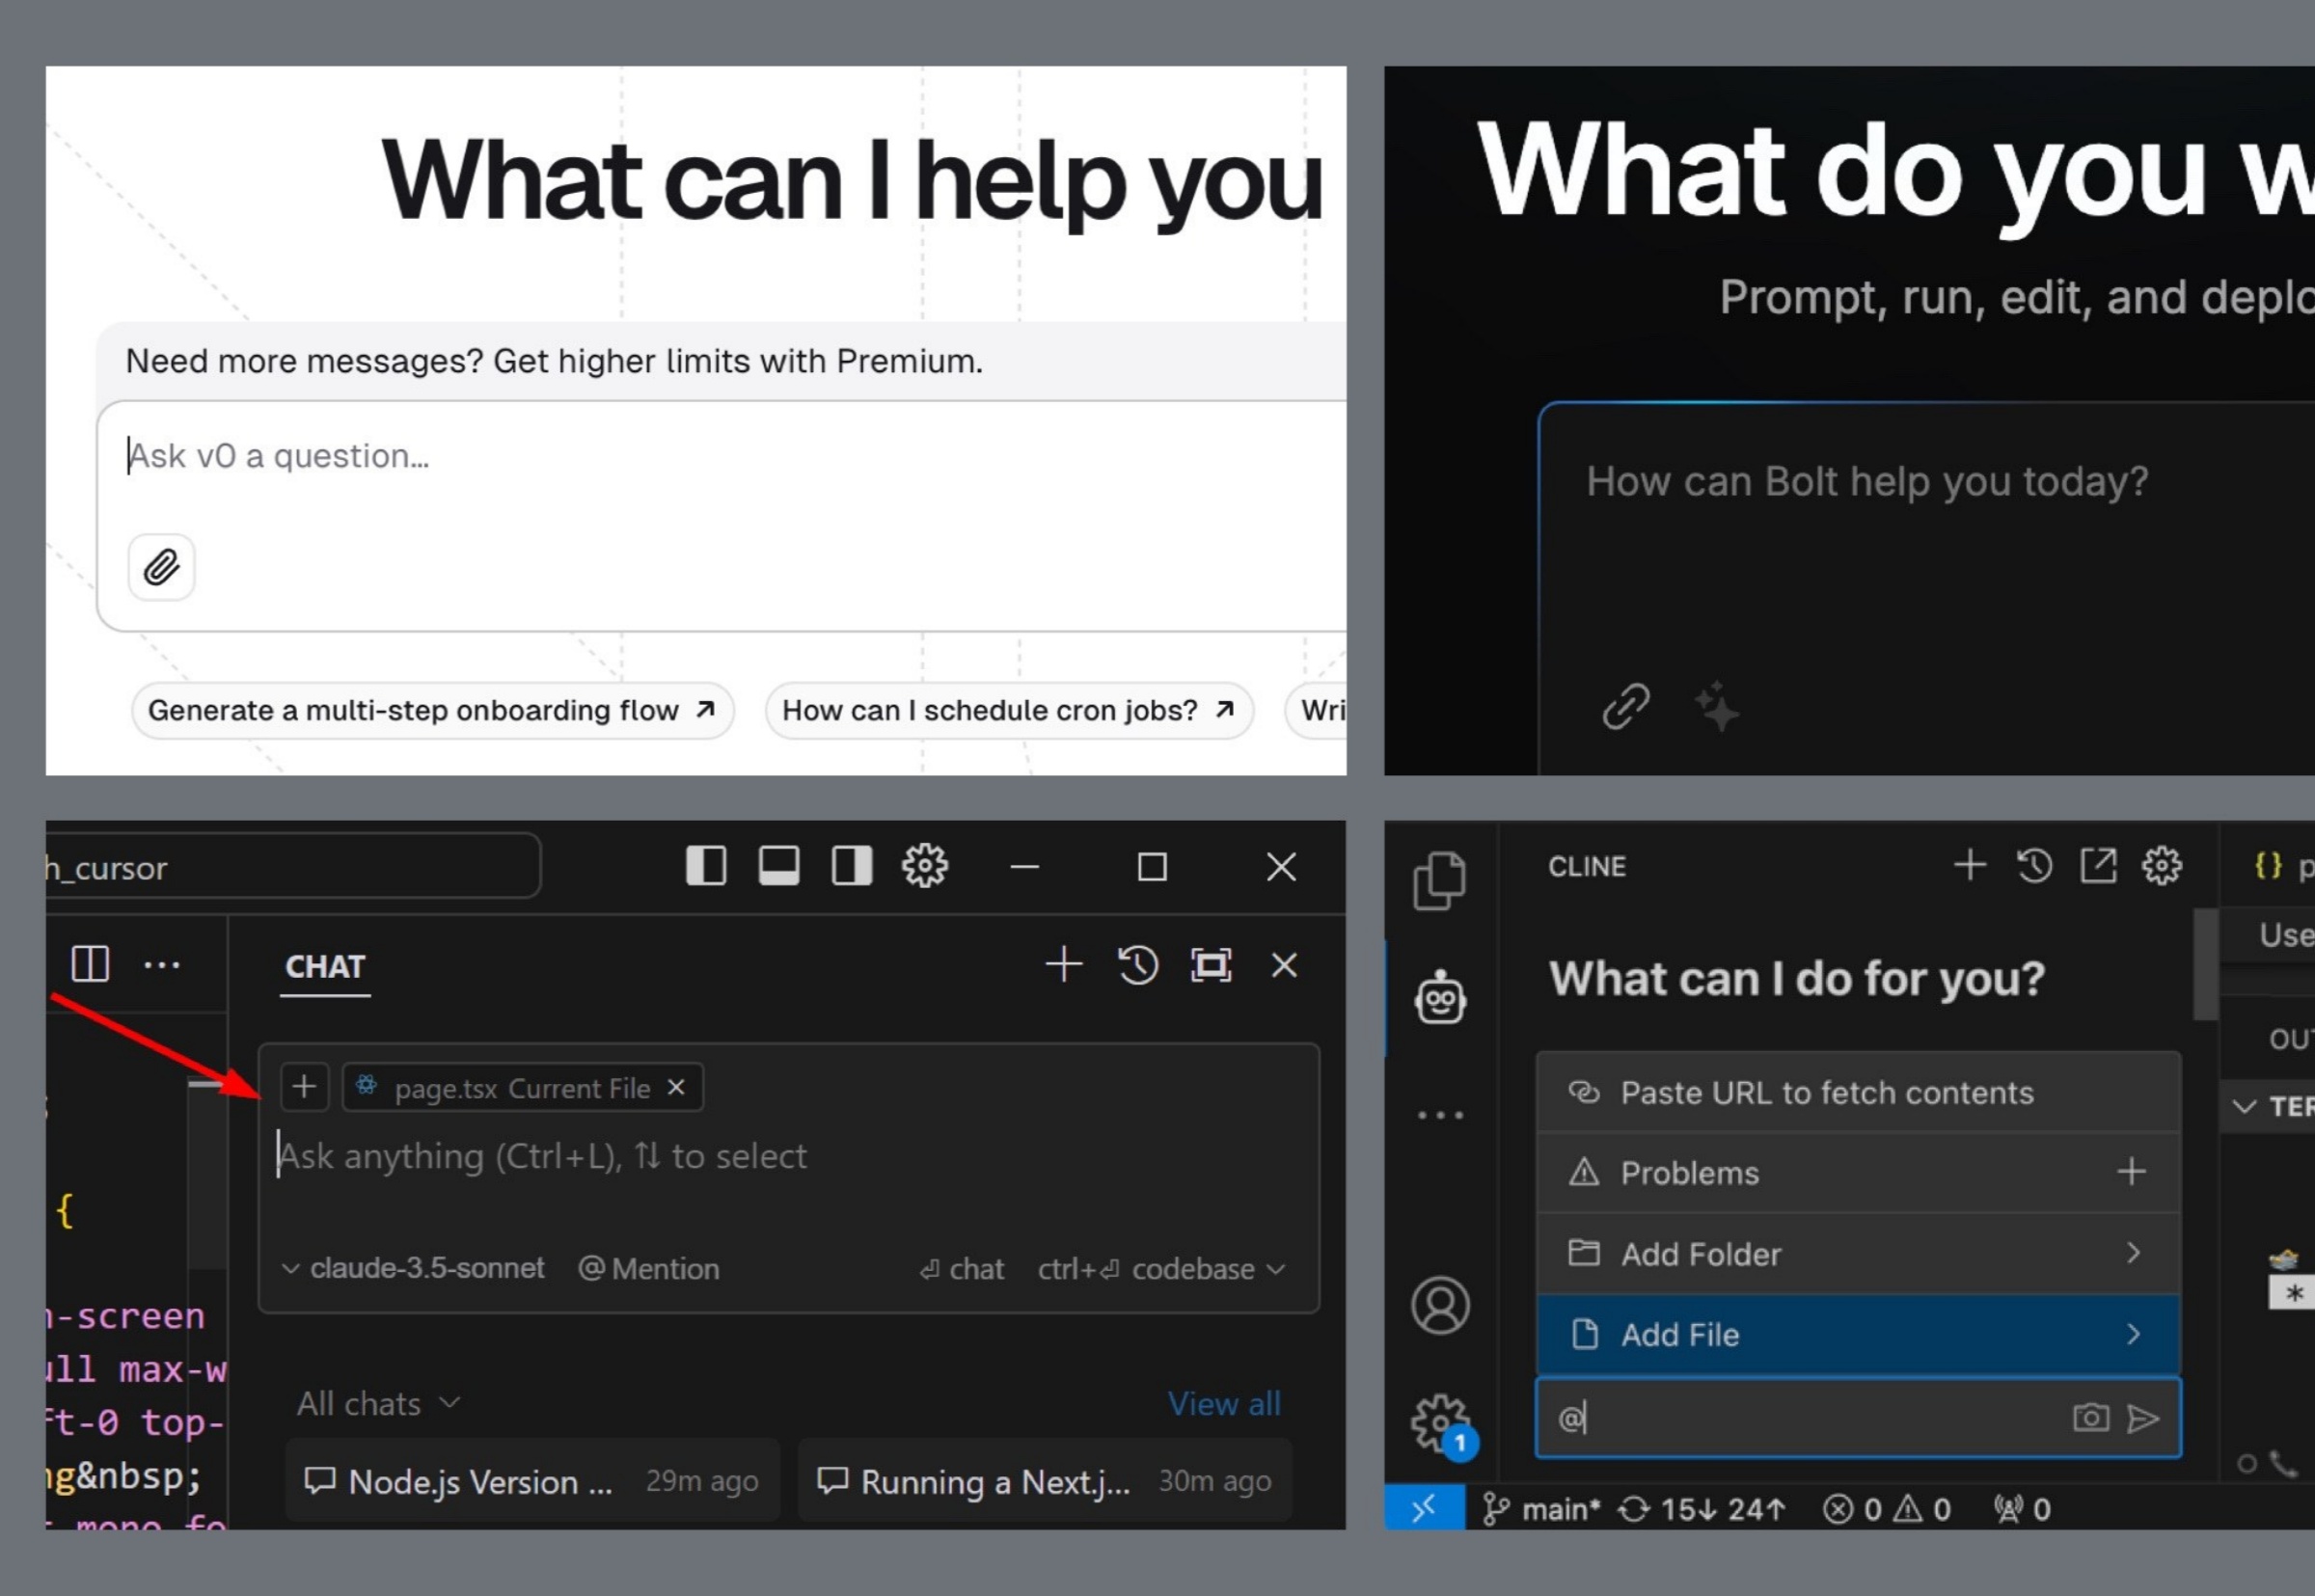Screen dimensions: 2315x1596
Task: Click the h_cursor search bar in title bar
Action: tap(292, 867)
